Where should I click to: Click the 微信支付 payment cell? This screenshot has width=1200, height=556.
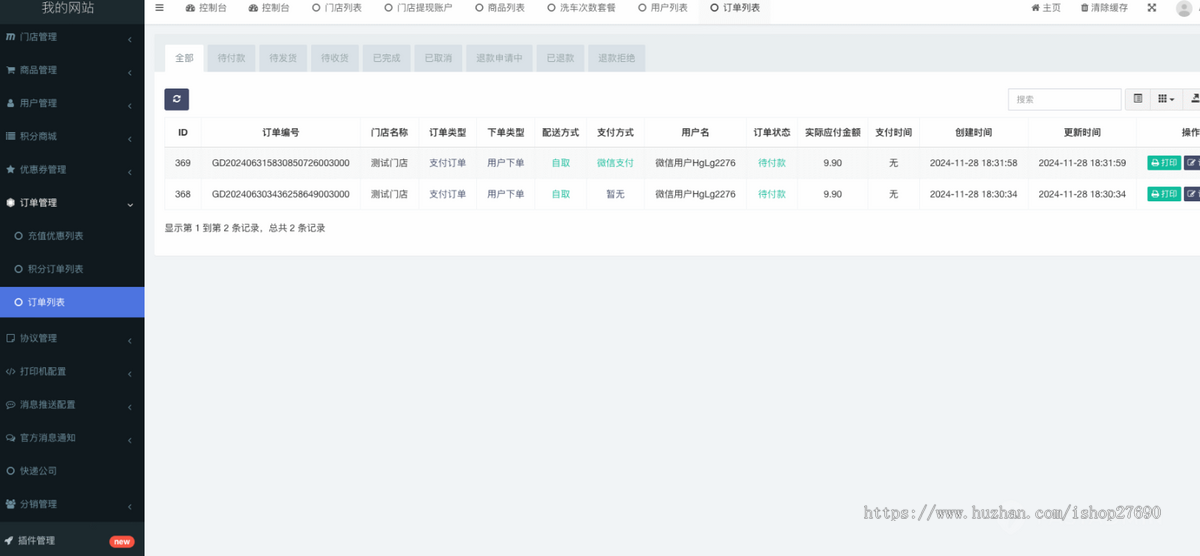pos(615,163)
